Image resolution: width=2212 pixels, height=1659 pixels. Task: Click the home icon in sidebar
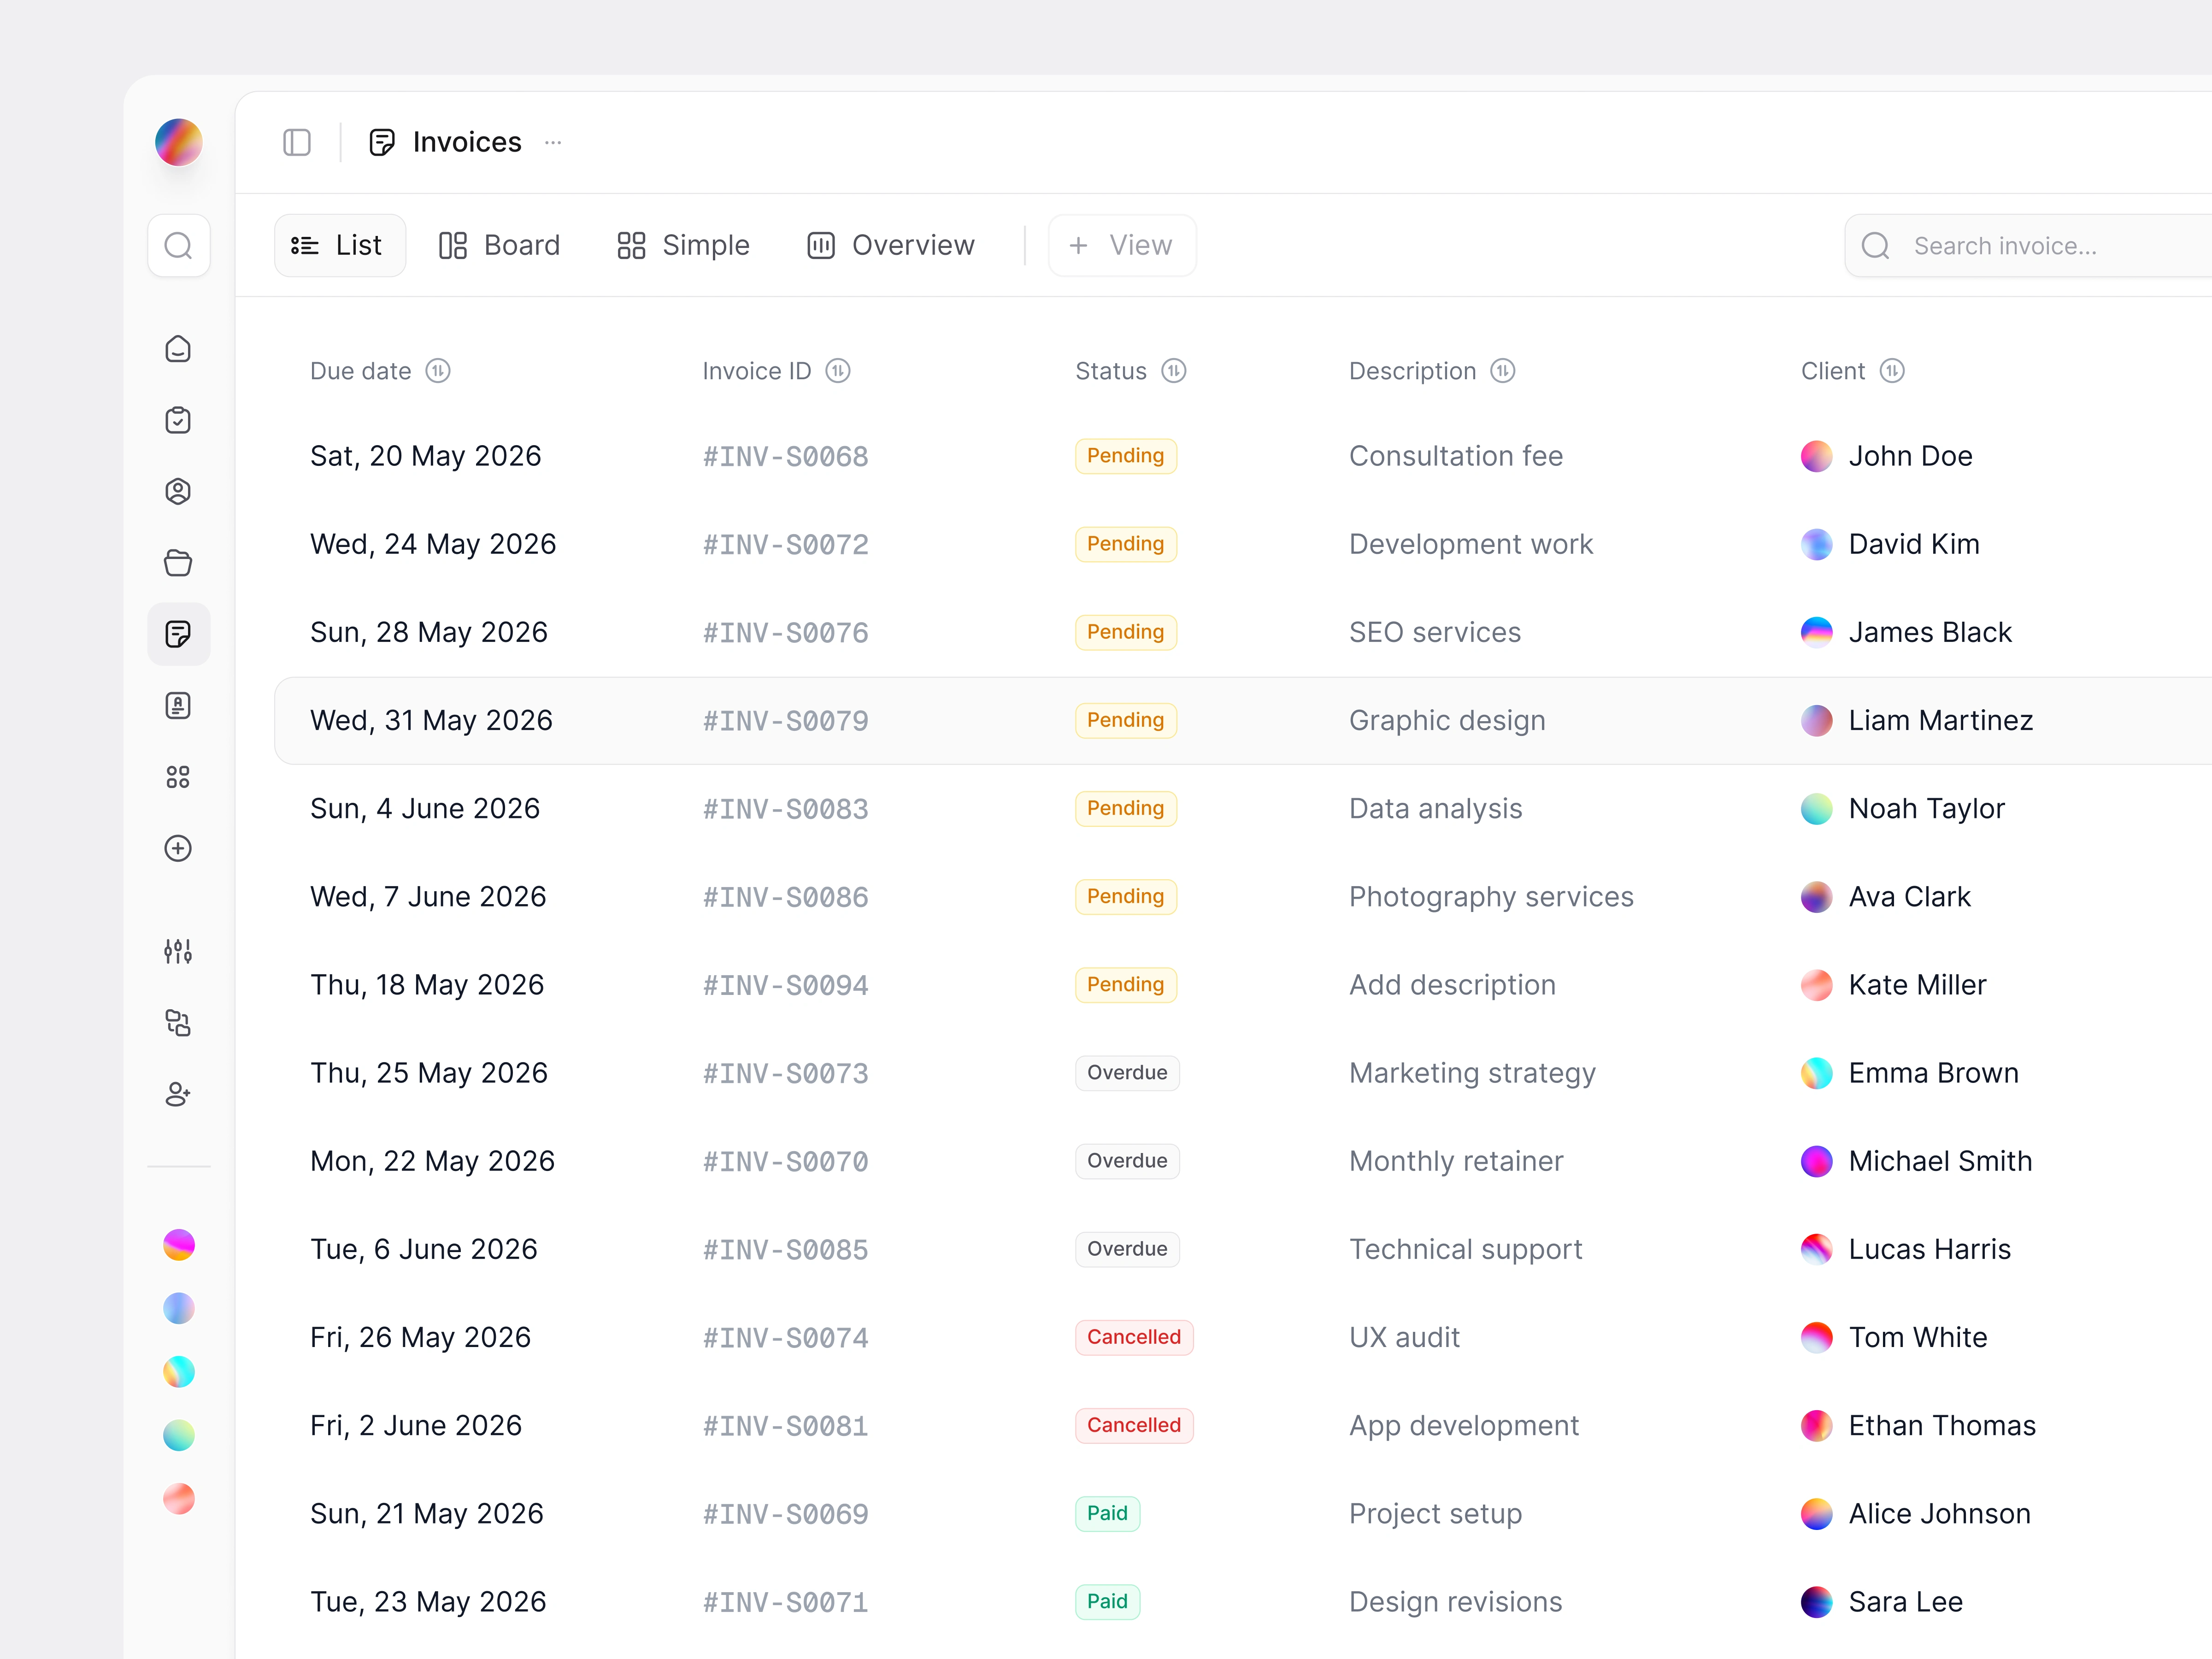coord(178,349)
